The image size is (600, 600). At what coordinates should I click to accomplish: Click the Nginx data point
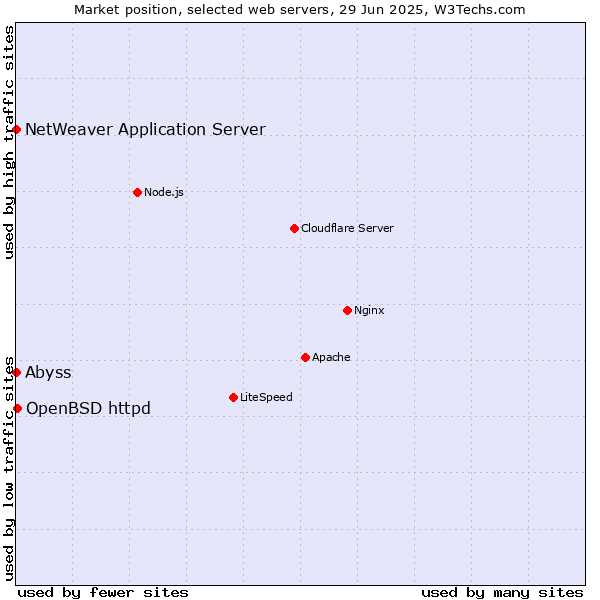(347, 310)
